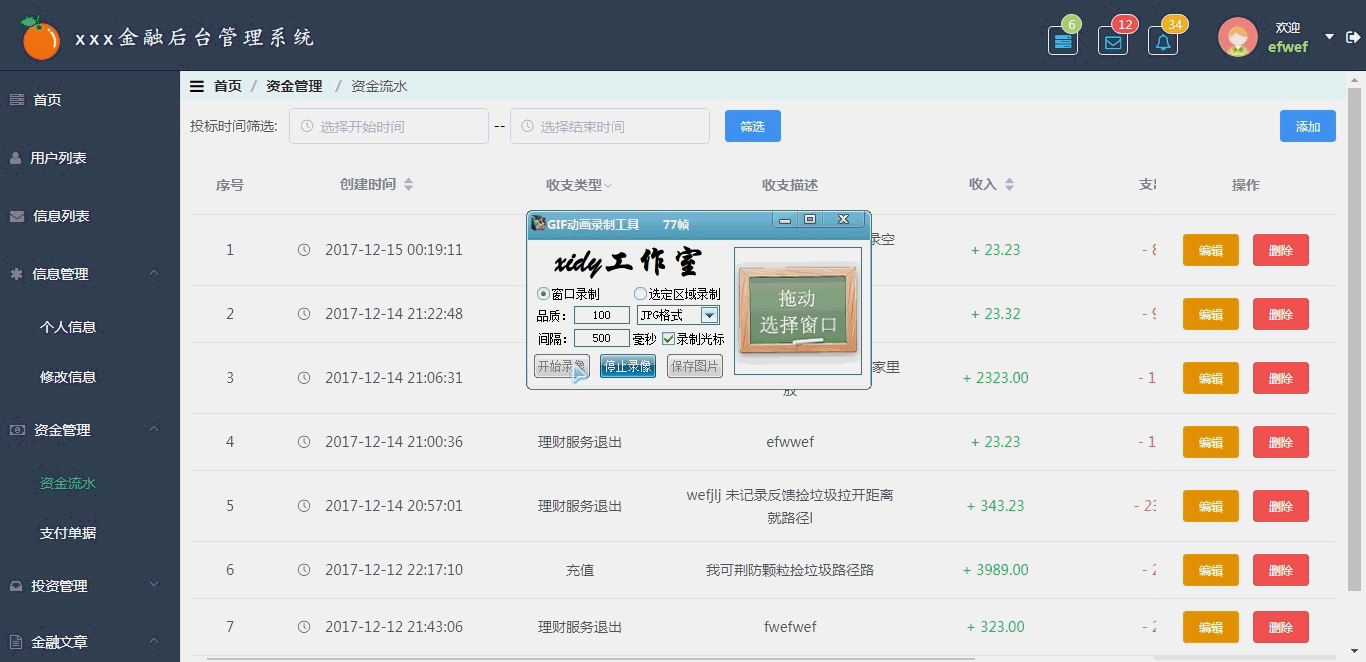Click the 选择结束时间 date field
Viewport: 1366px width, 662px height.
[610, 127]
